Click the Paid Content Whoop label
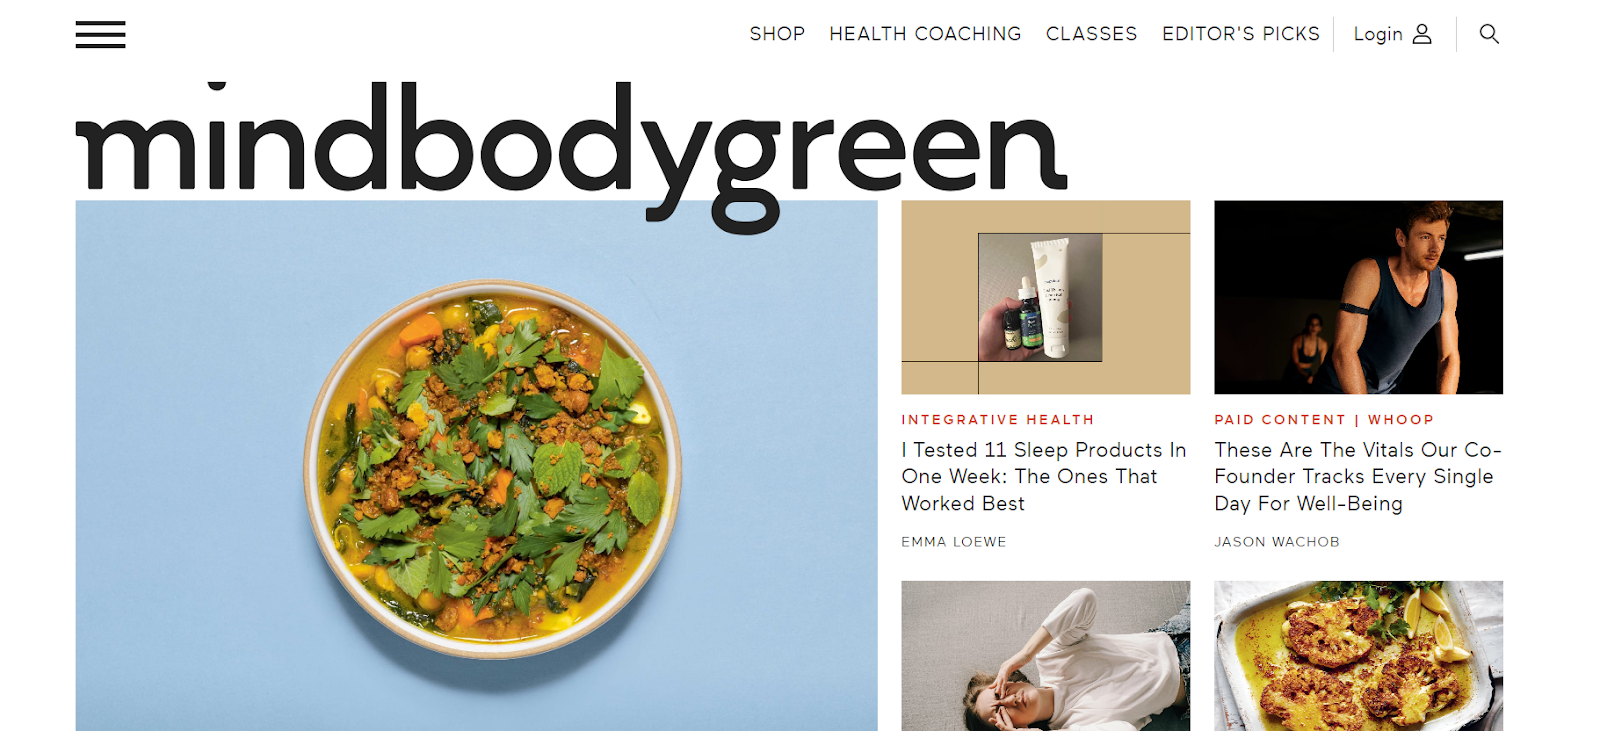This screenshot has height=731, width=1600. 1324,420
